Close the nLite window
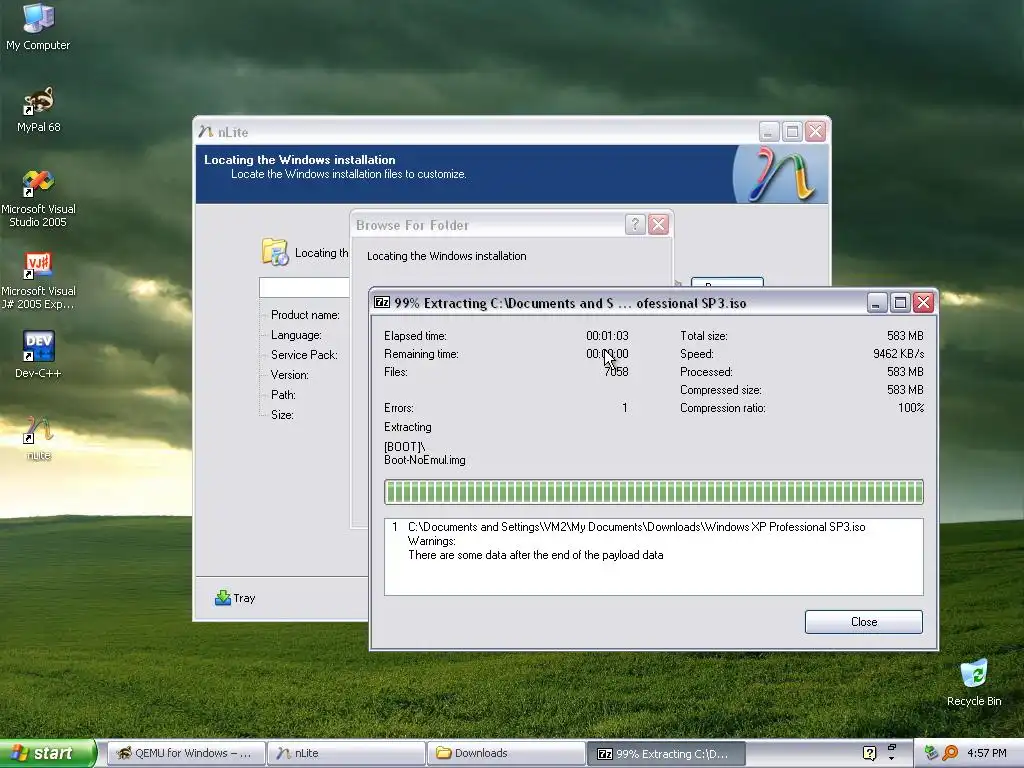 816,131
